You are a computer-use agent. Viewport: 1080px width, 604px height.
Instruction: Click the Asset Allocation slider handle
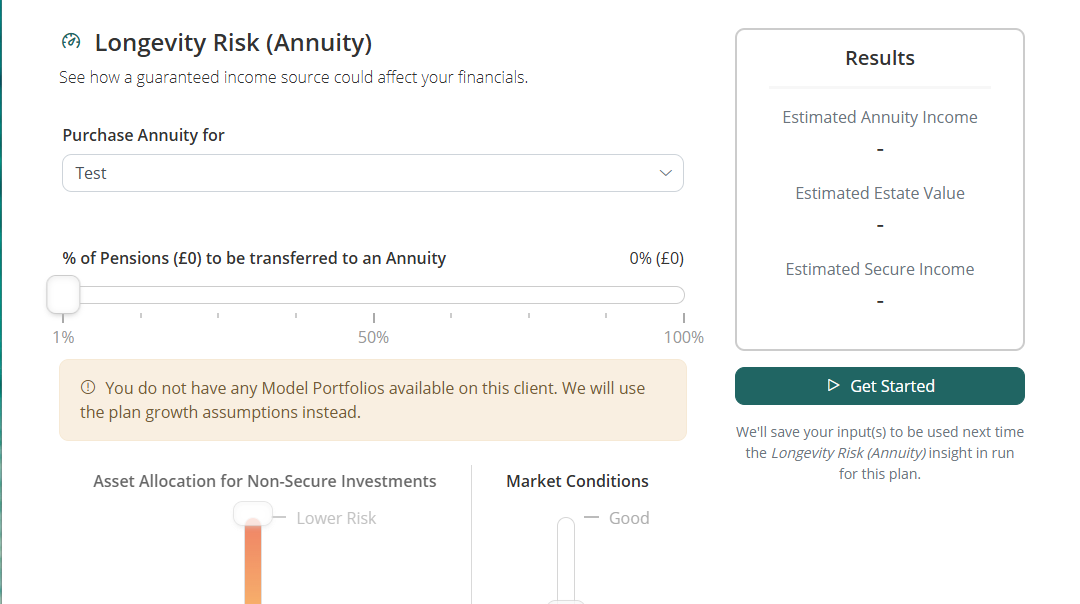pyautogui.click(x=253, y=514)
